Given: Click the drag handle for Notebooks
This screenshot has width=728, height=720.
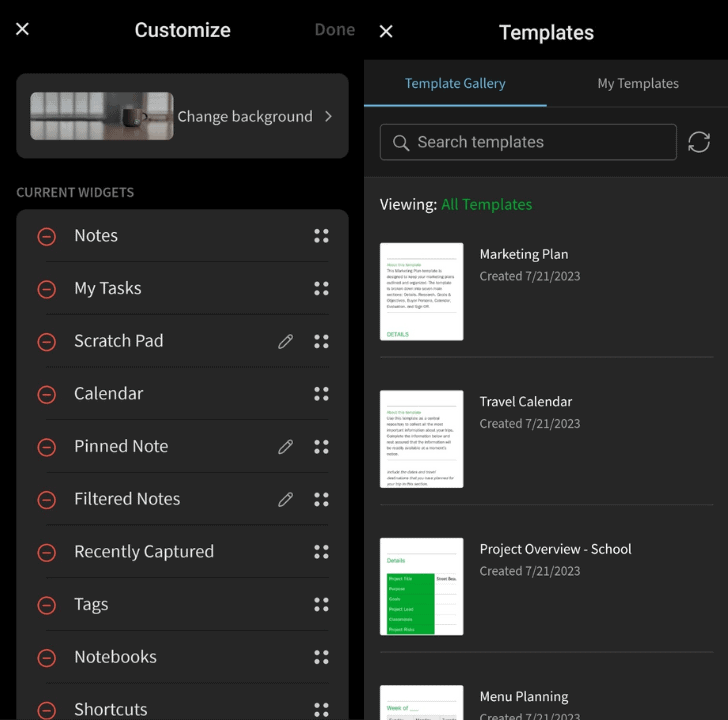Looking at the screenshot, I should click(321, 657).
